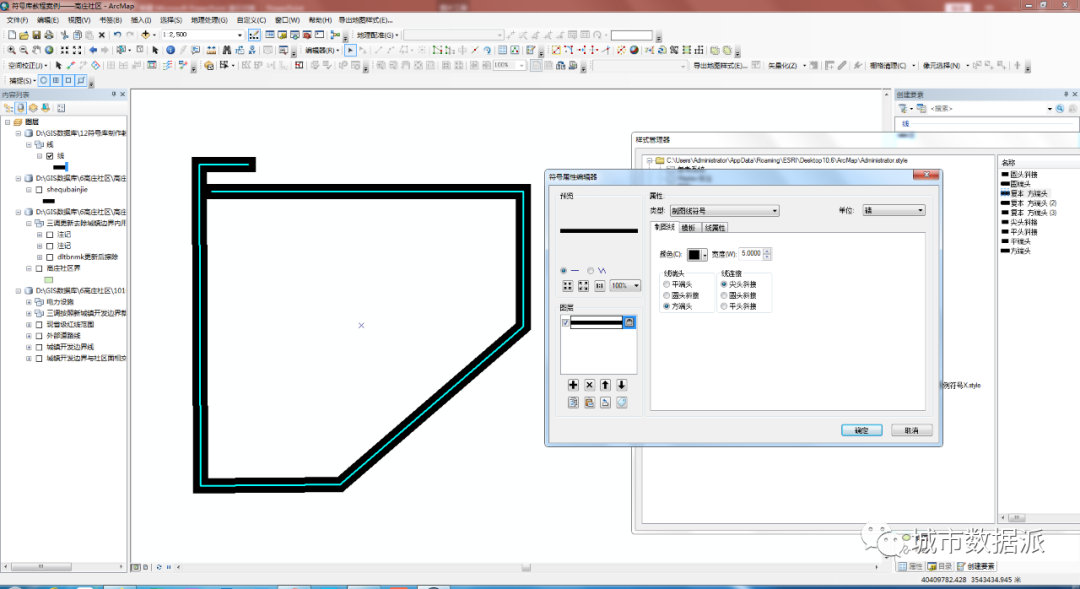
Task: Toggle symbol layer visibility checkbox in editor
Action: 565,322
